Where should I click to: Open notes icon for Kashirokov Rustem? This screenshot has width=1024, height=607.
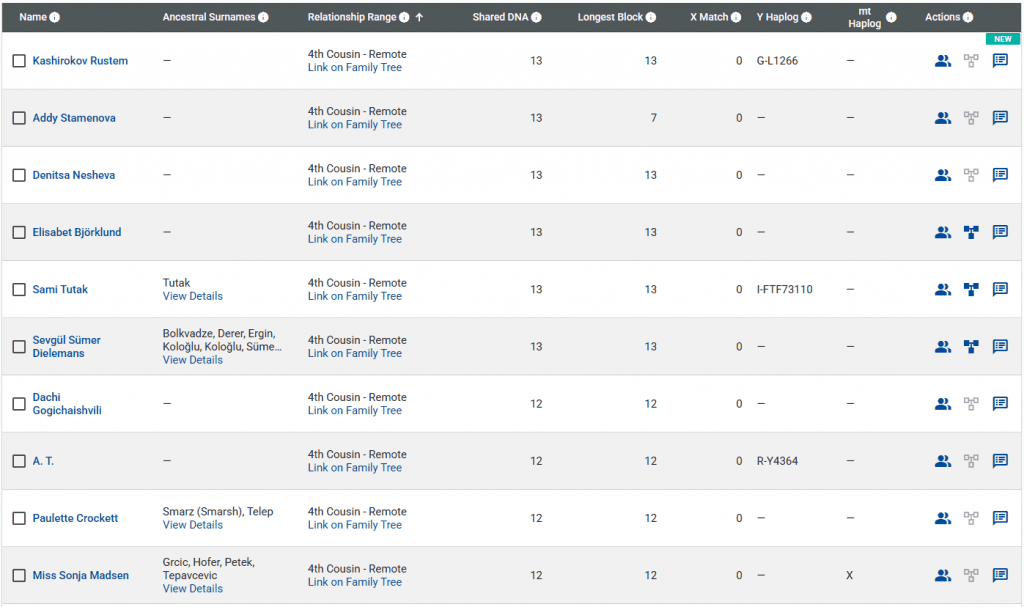1000,61
